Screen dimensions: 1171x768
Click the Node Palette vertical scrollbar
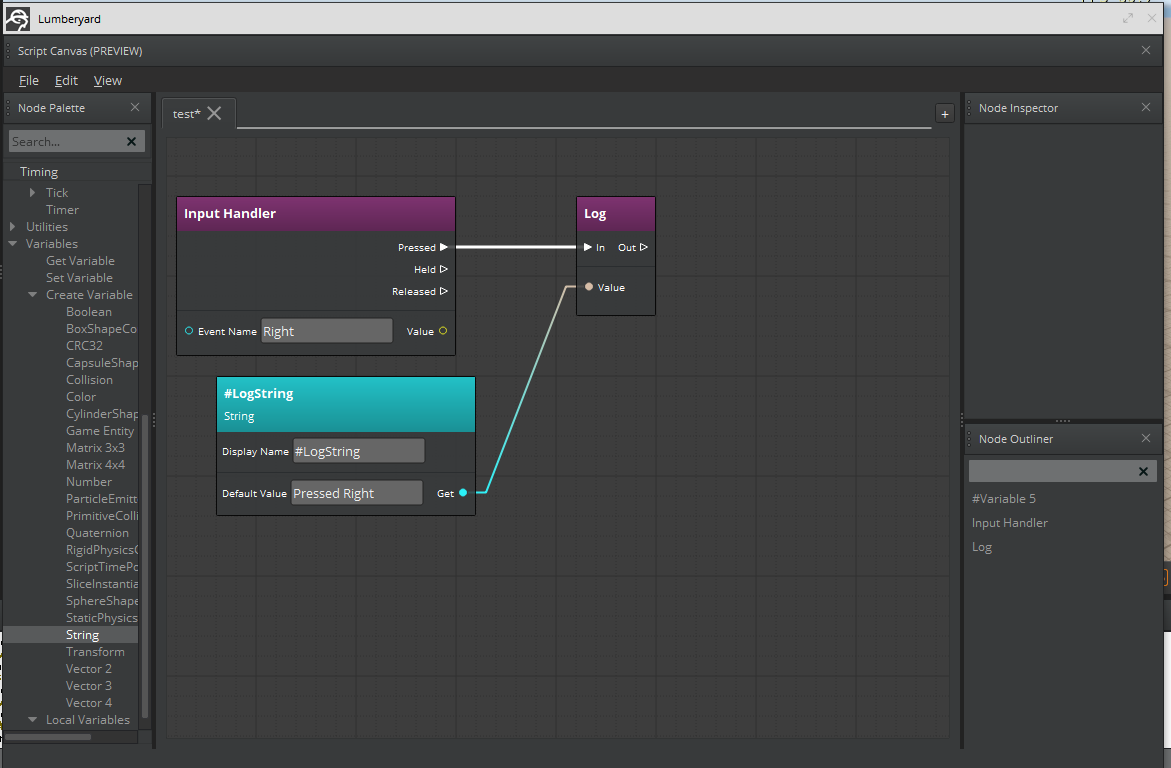click(145, 568)
